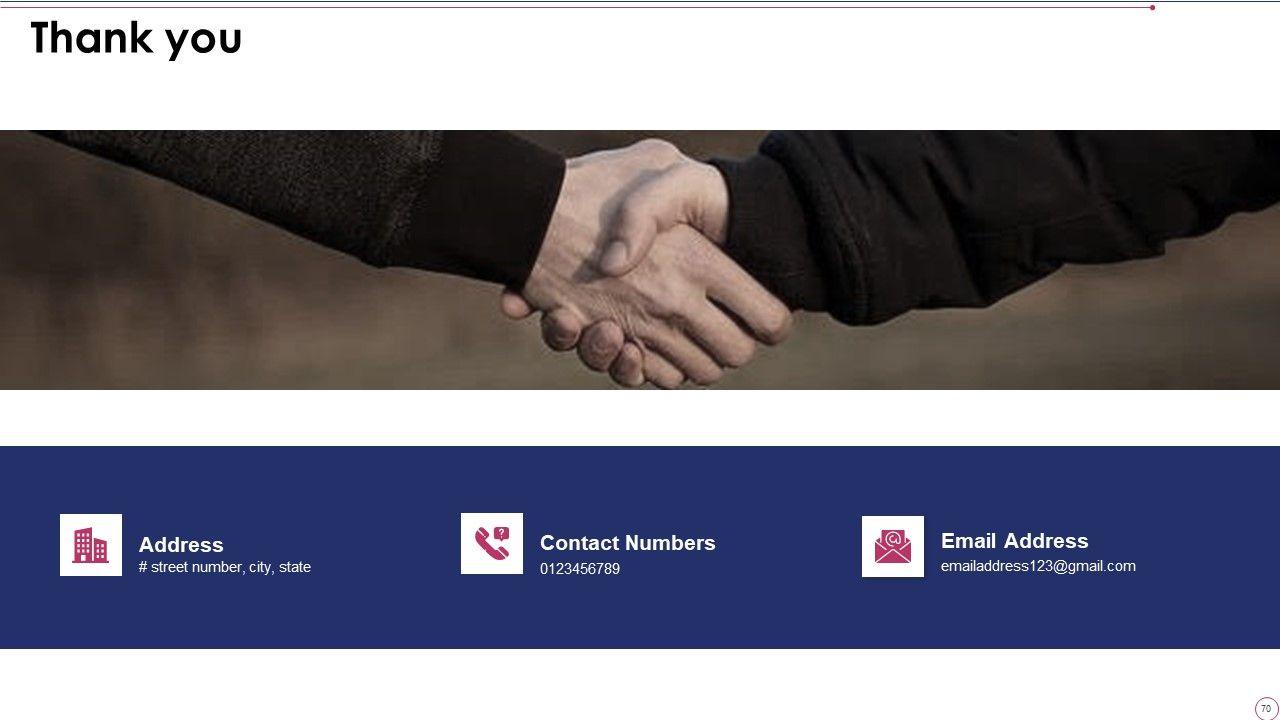Screen dimensions: 1280x720
Task: Click the pink dot on header line
Action: (1152, 7)
